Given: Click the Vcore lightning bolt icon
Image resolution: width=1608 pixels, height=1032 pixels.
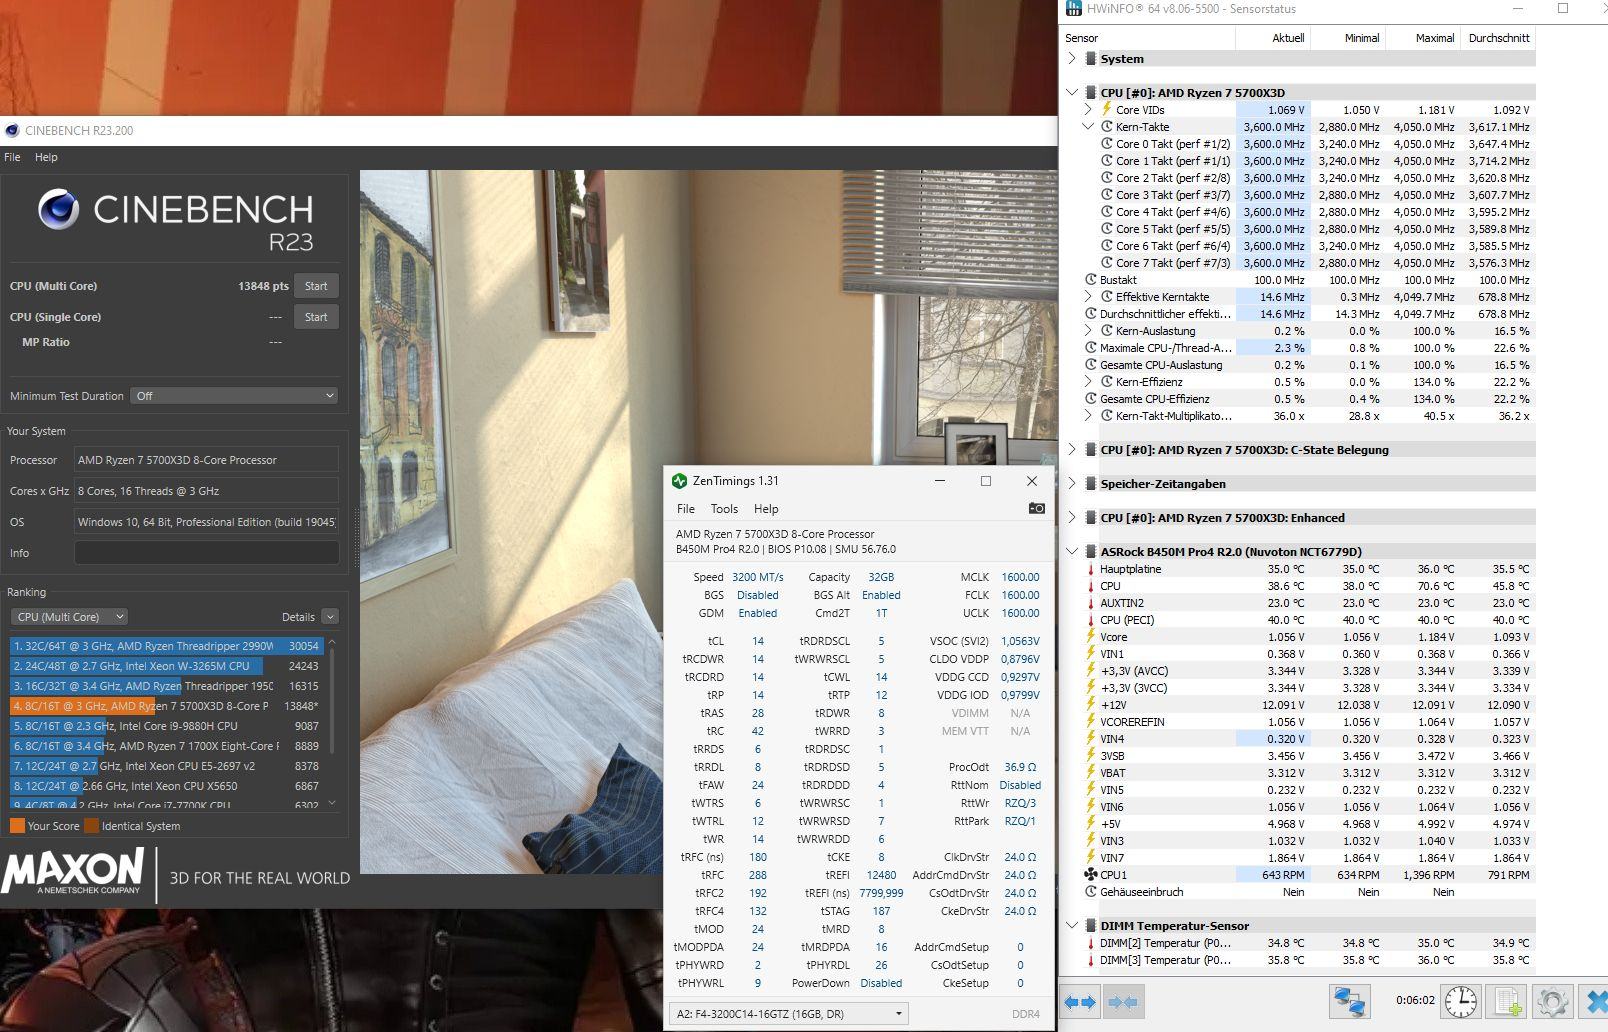Looking at the screenshot, I should [x=1091, y=637].
